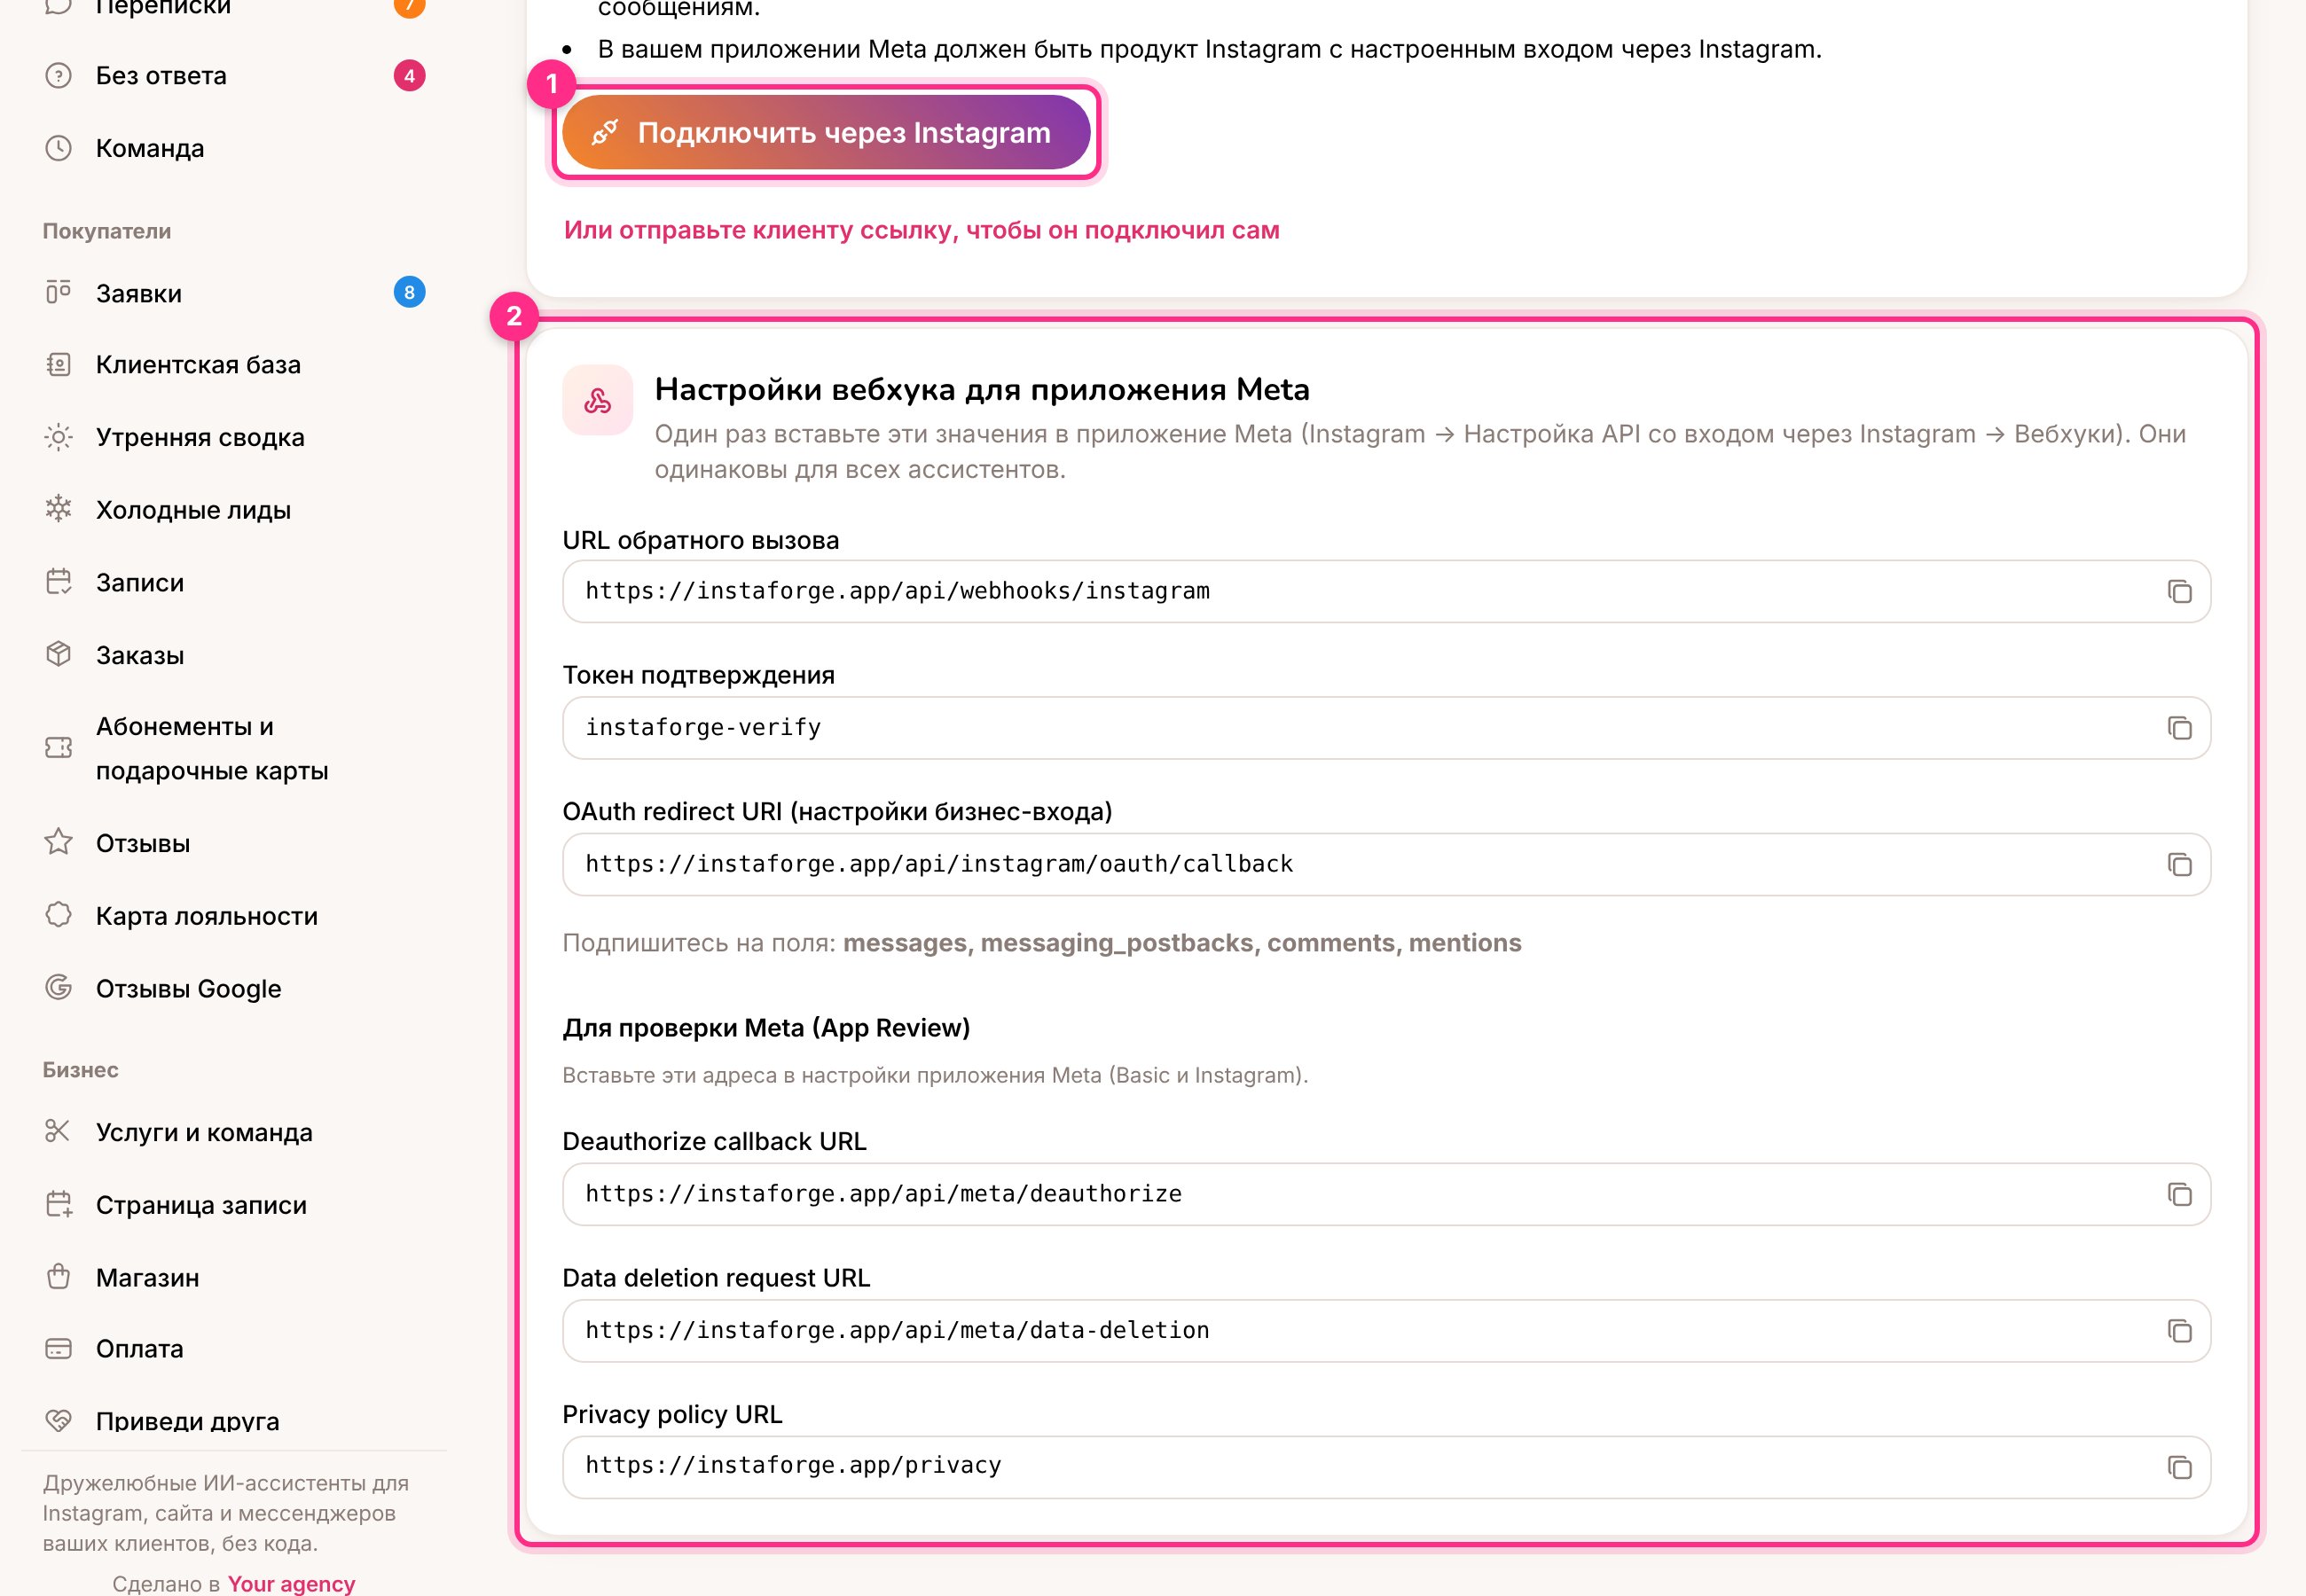This screenshot has height=1596, width=2306.
Task: Click the webhook settings section icon
Action: coord(598,400)
